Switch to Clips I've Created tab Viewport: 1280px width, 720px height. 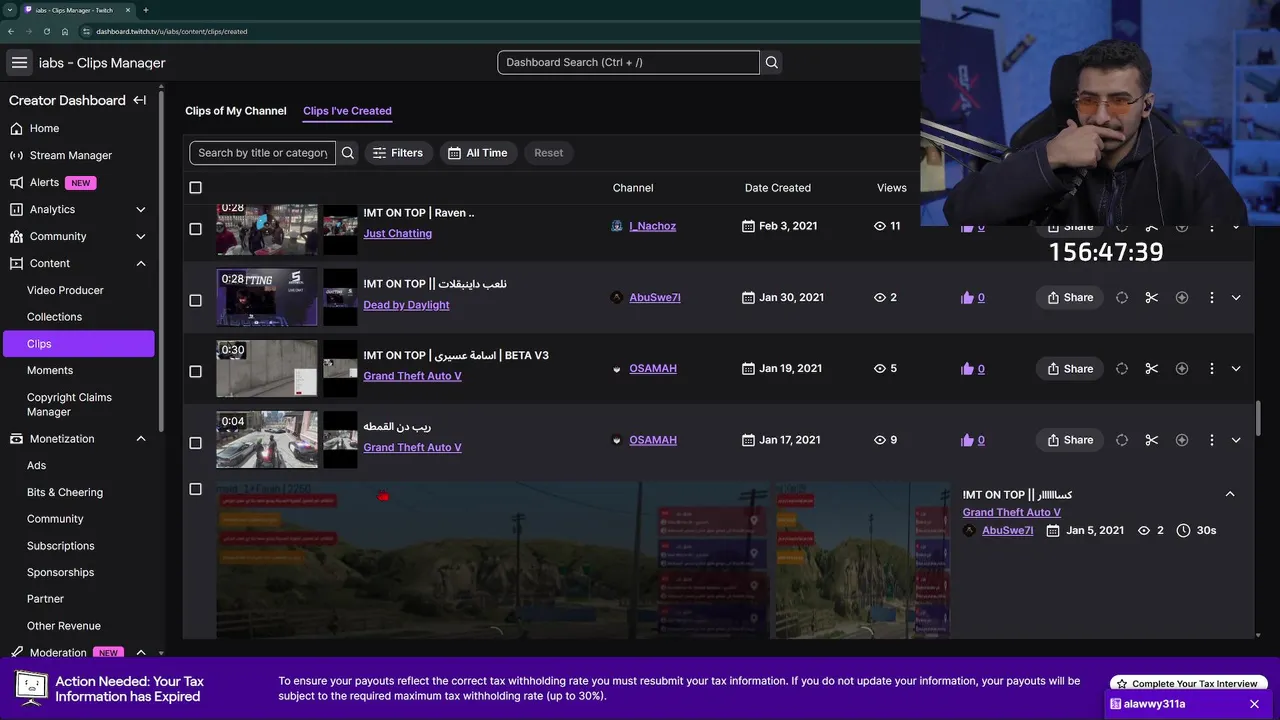point(347,111)
